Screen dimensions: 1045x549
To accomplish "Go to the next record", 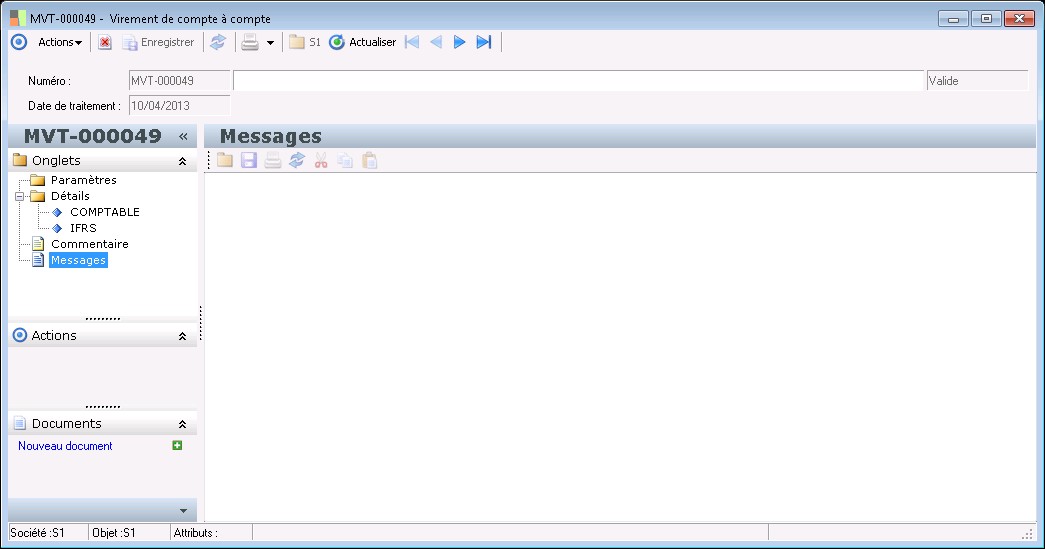I will [460, 42].
